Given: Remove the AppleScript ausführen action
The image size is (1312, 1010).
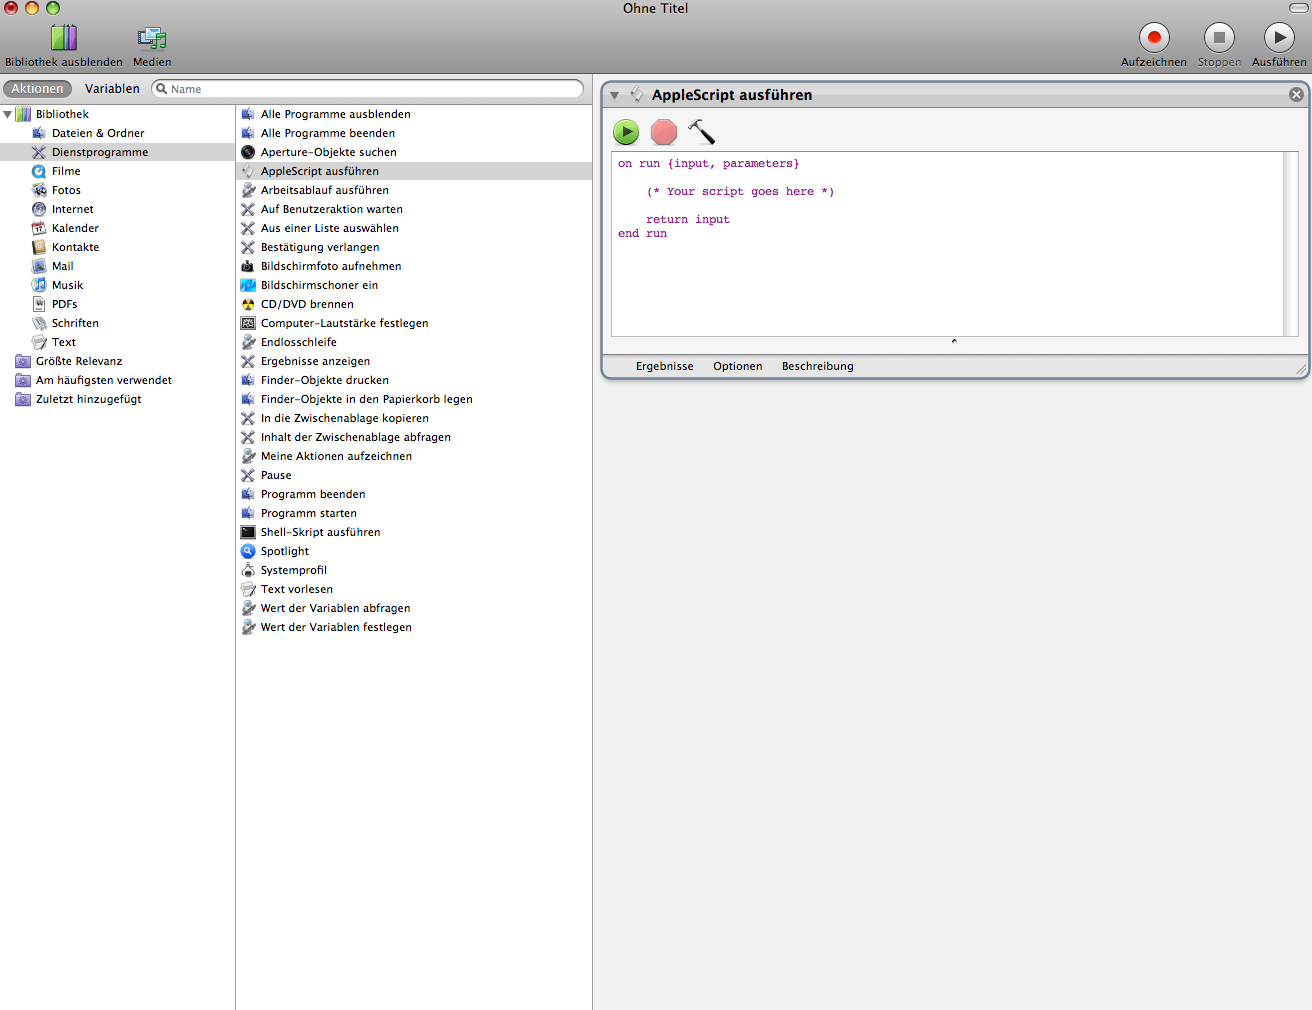Looking at the screenshot, I should click(1296, 95).
